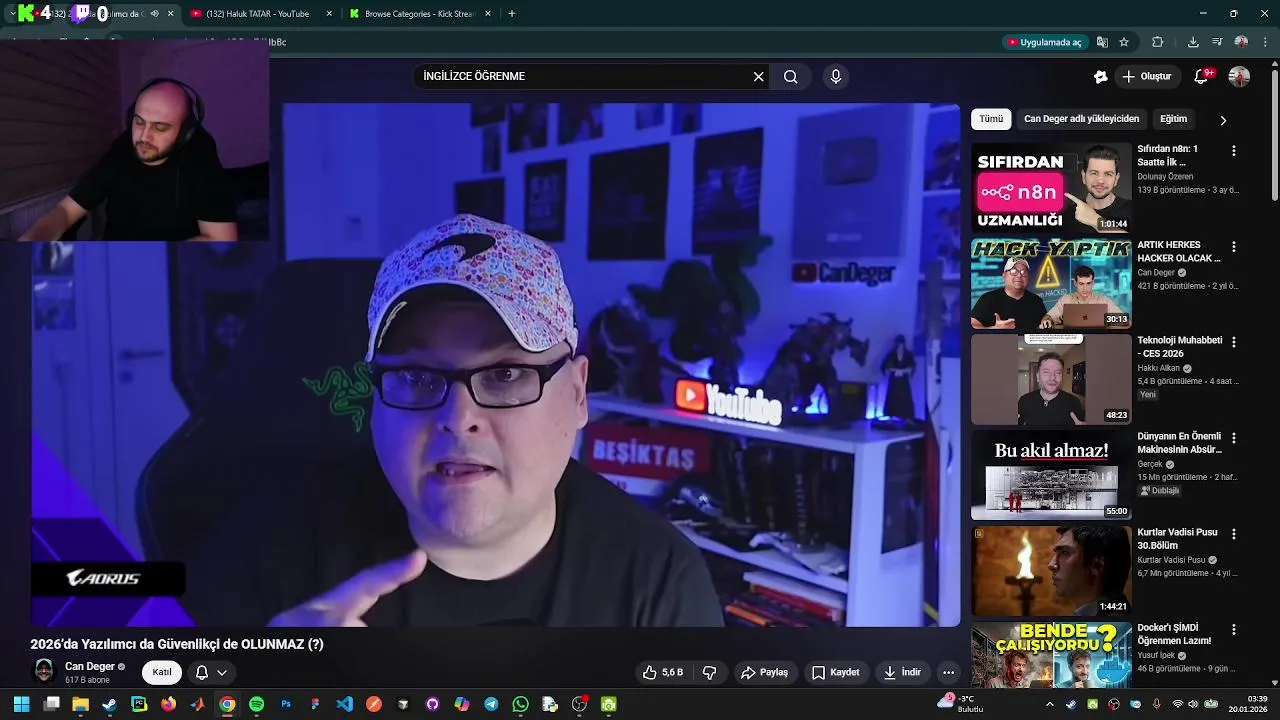Open Can Deger channel name link

[90, 666]
